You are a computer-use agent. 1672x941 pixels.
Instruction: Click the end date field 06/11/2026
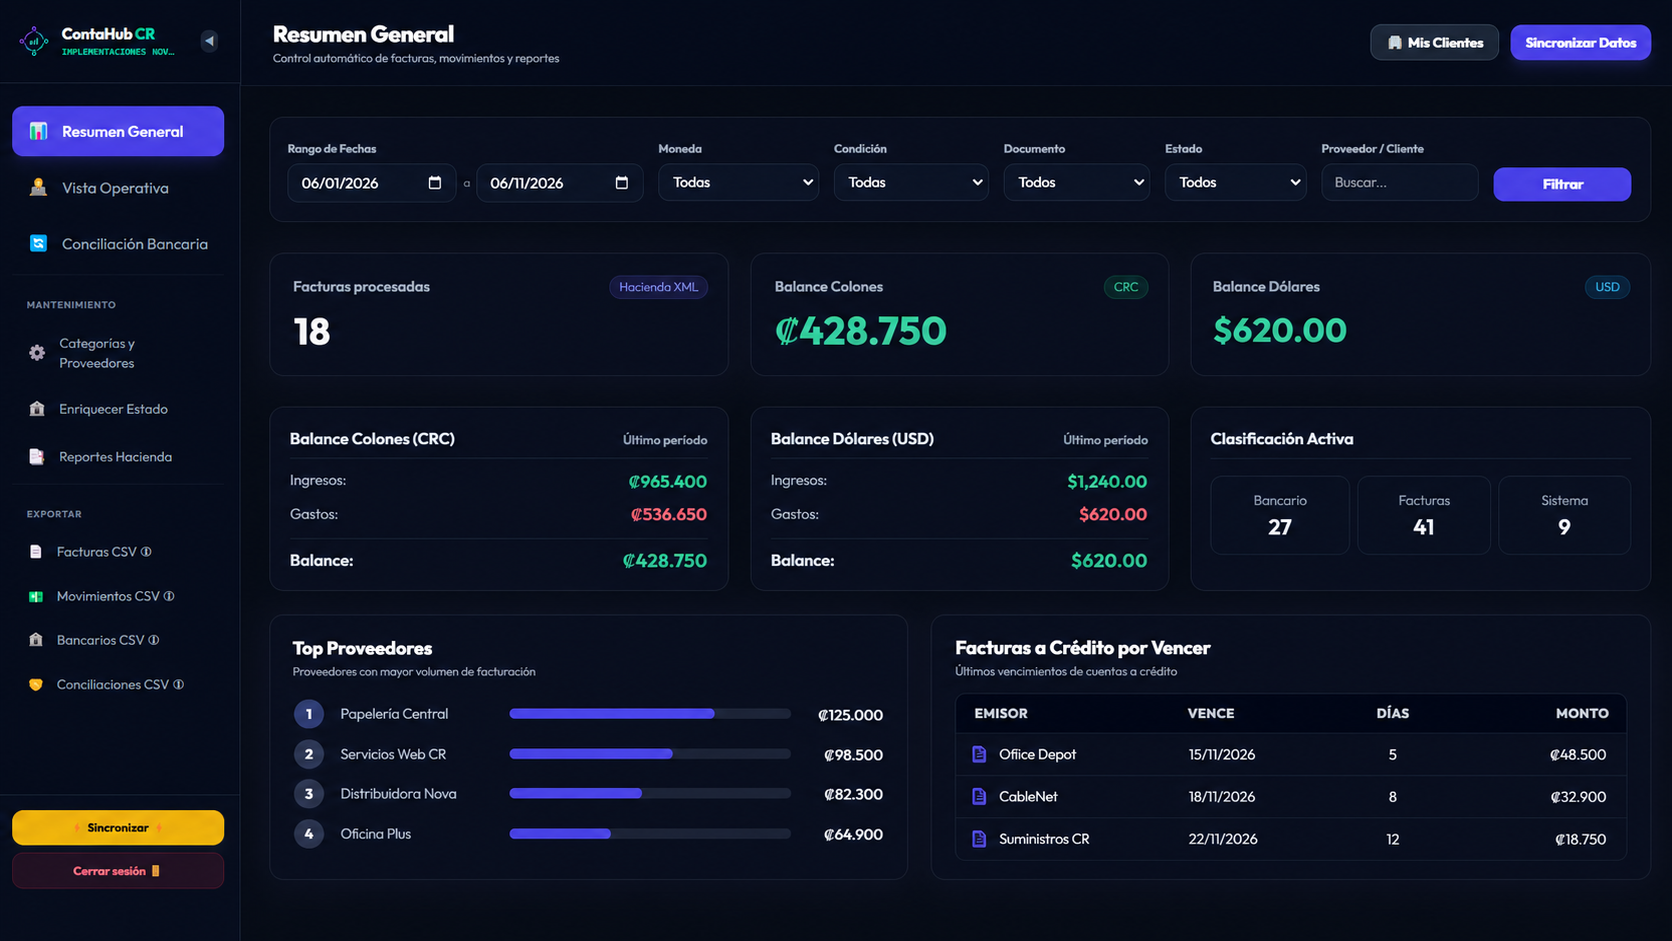(x=559, y=183)
